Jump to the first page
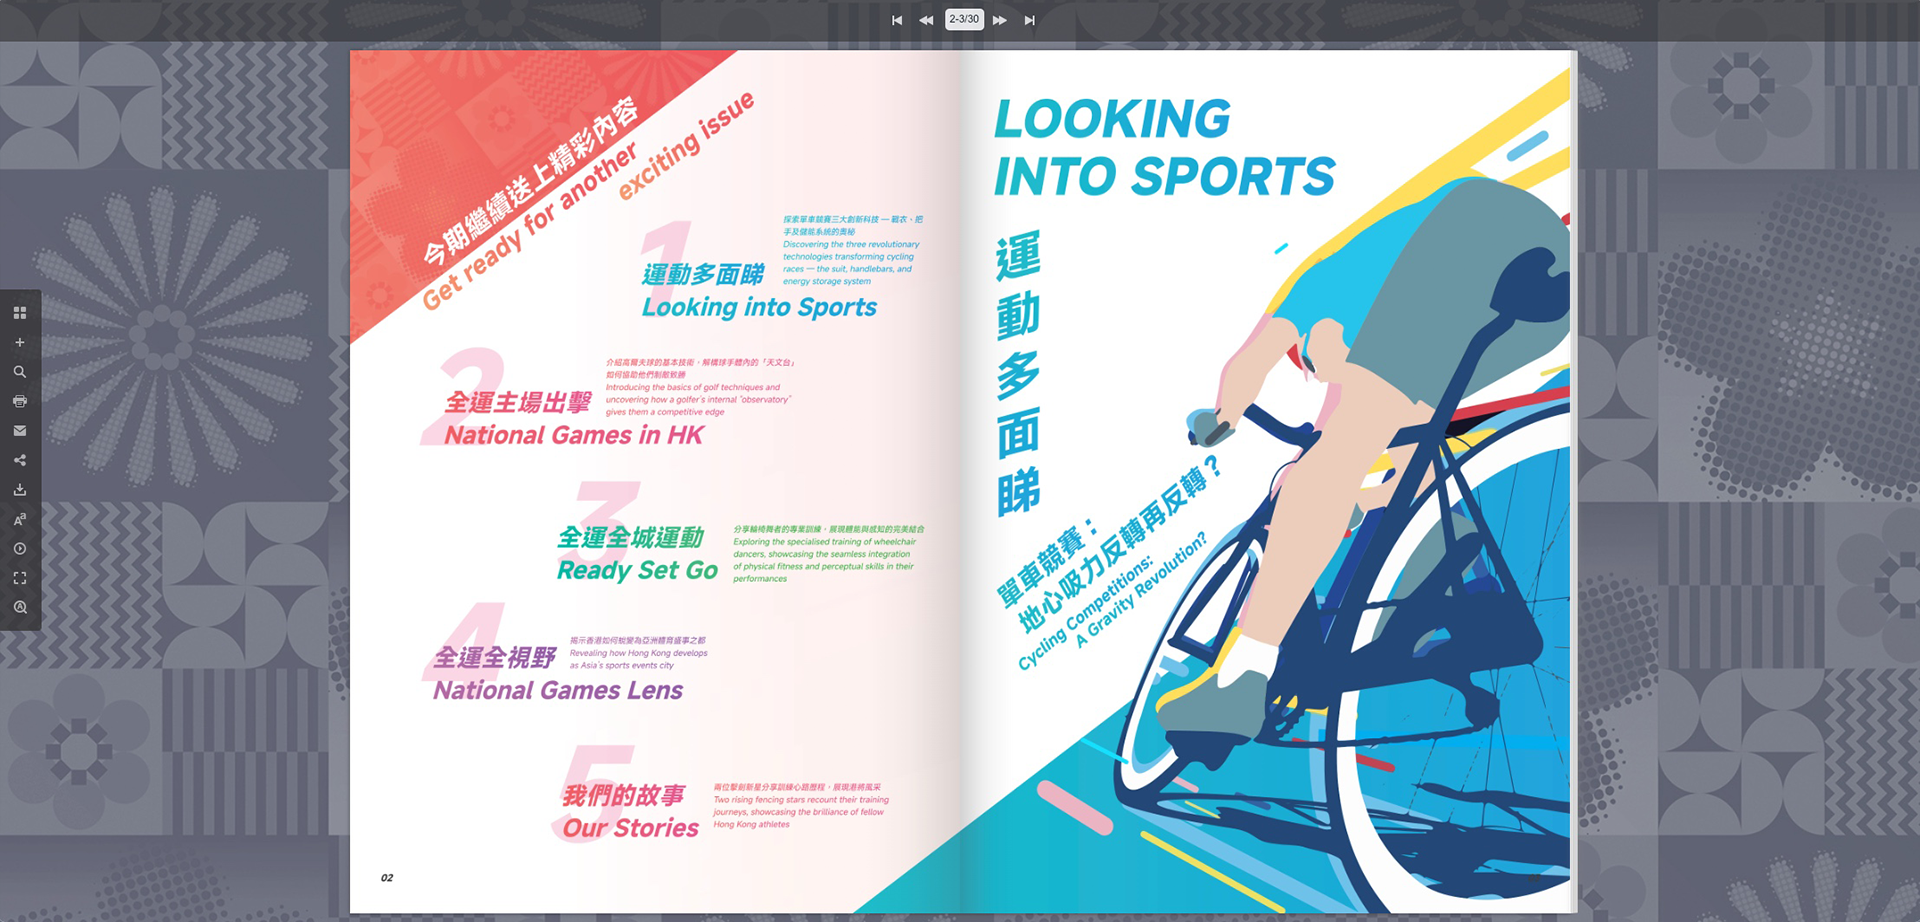This screenshot has width=1920, height=922. (x=897, y=20)
